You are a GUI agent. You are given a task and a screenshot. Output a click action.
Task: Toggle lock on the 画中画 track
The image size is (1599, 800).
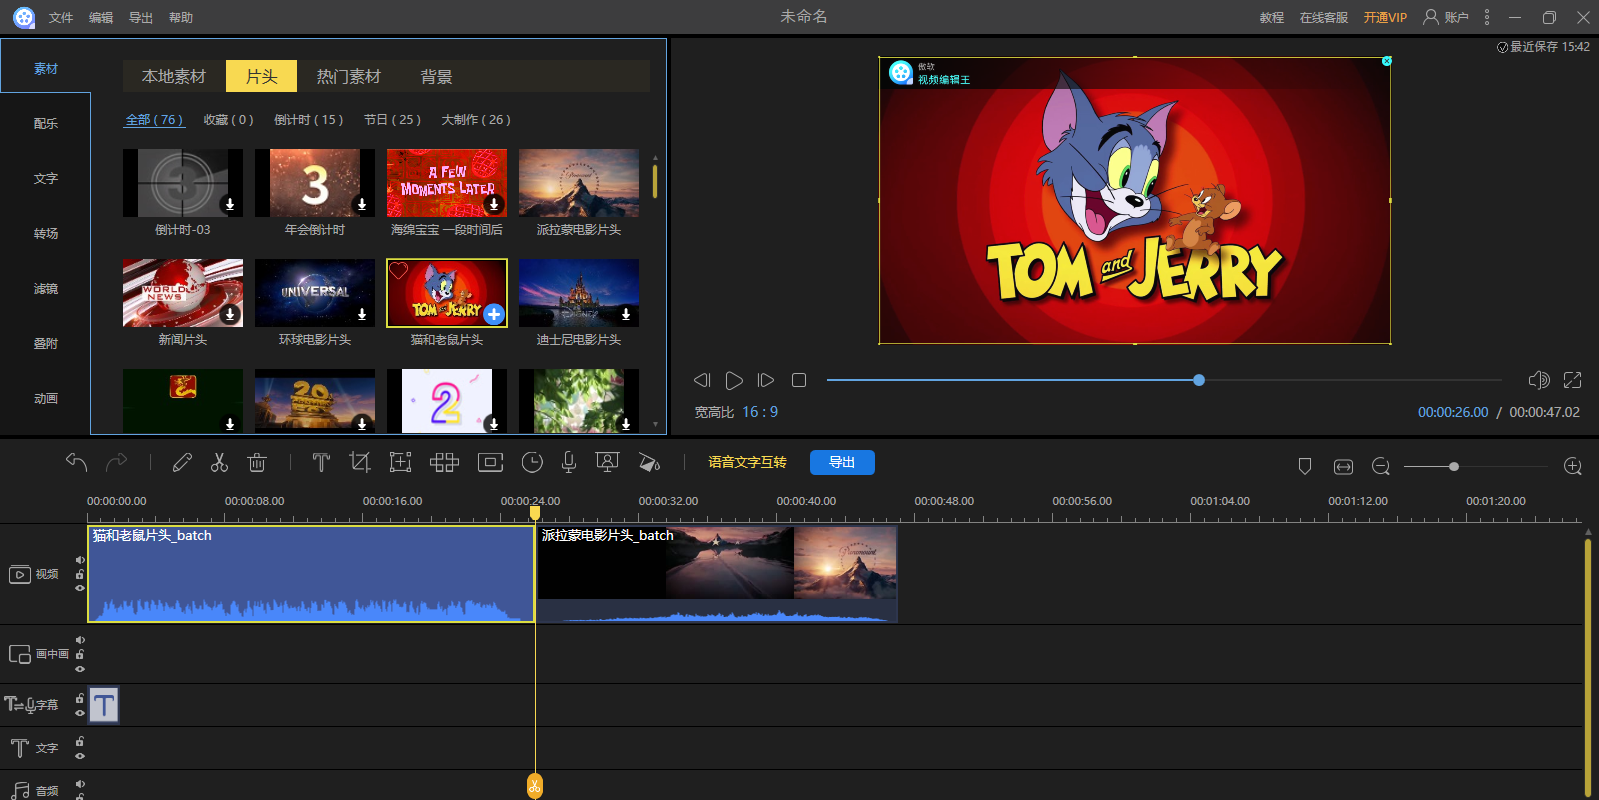coord(80,655)
